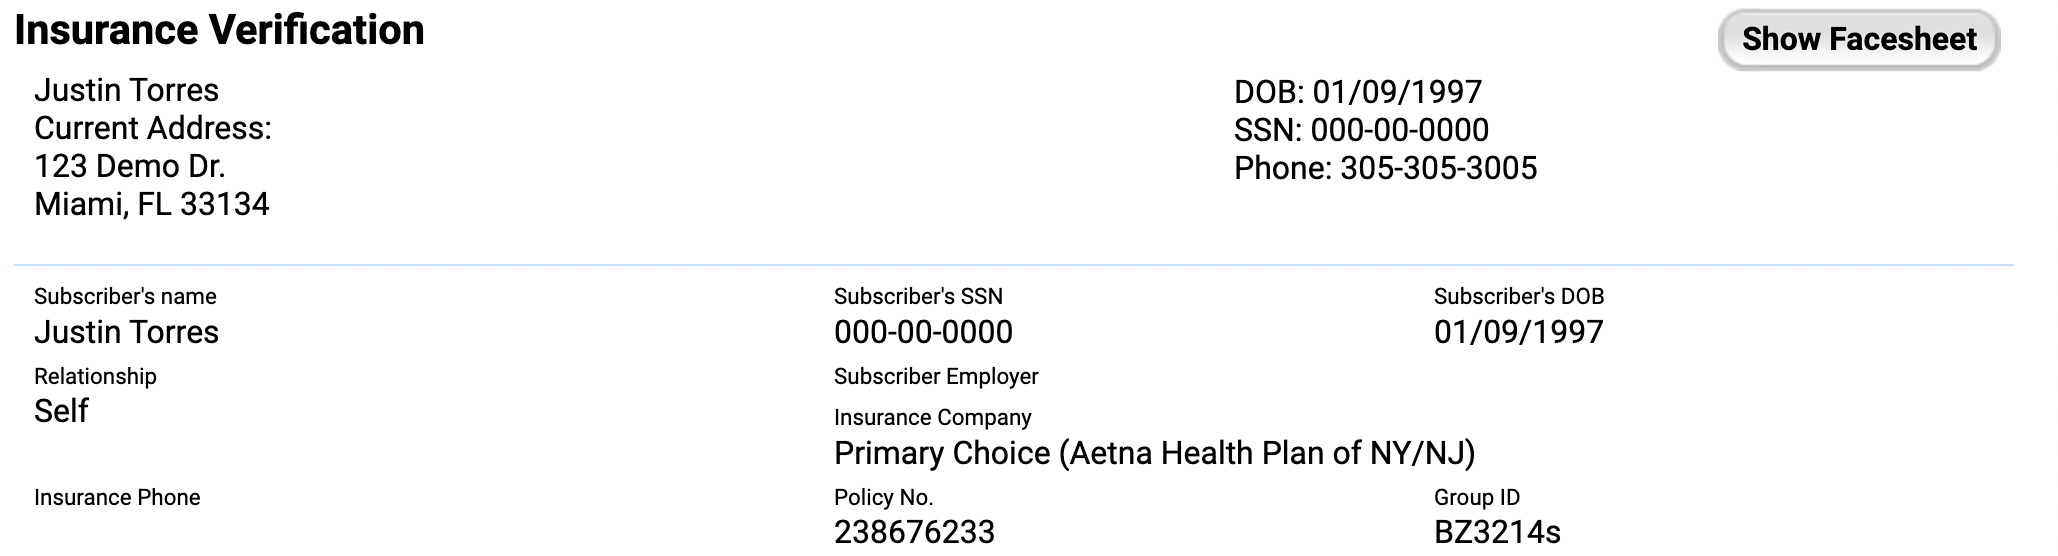The width and height of the screenshot is (2058, 556).
Task: Select the Relationship value Self
Action: 61,411
